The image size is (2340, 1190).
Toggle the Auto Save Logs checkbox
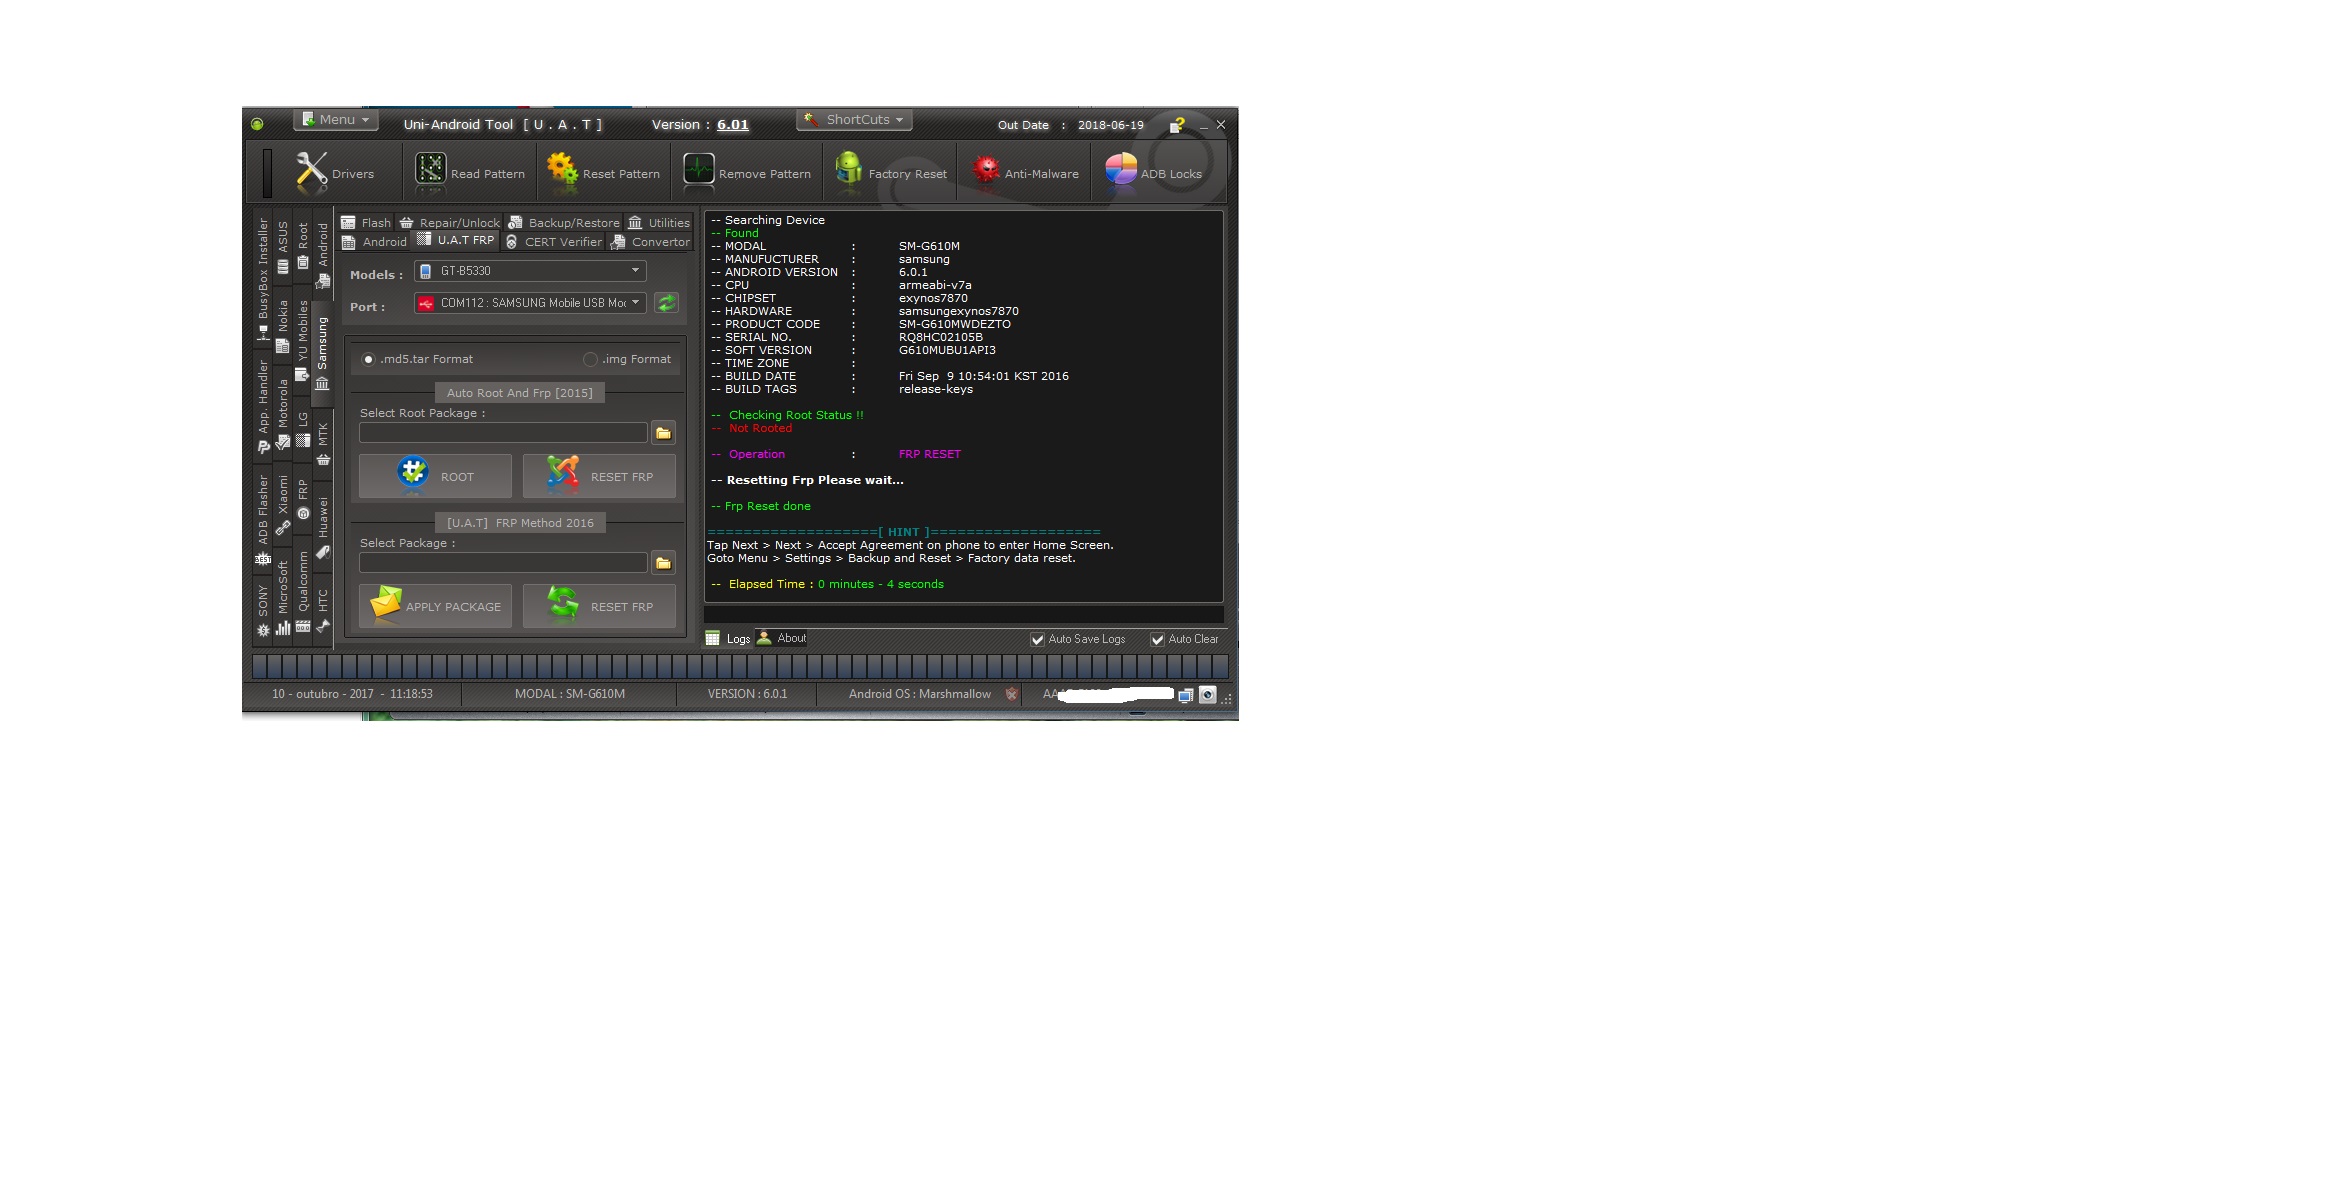1038,639
